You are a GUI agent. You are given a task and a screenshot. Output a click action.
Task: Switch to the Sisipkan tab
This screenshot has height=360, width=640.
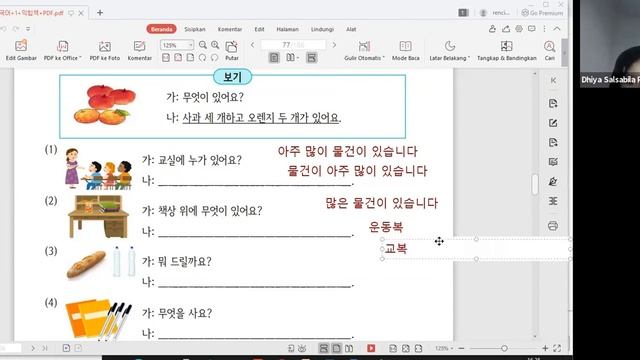pyautogui.click(x=195, y=29)
